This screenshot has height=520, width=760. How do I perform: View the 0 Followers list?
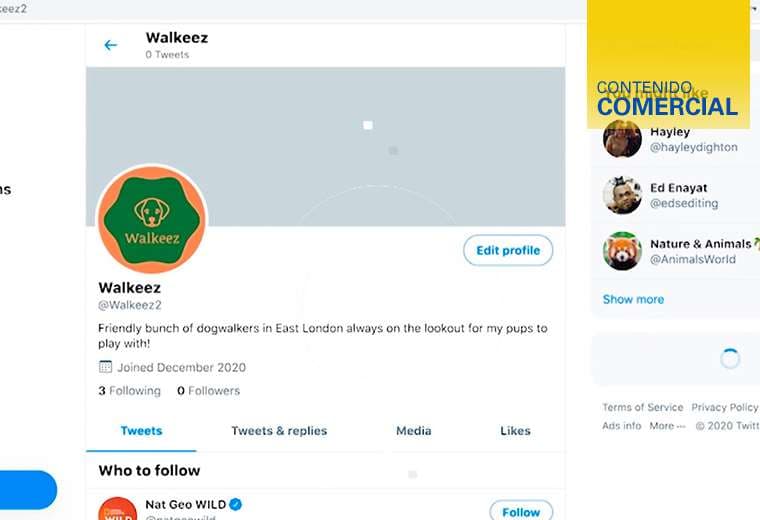208,391
